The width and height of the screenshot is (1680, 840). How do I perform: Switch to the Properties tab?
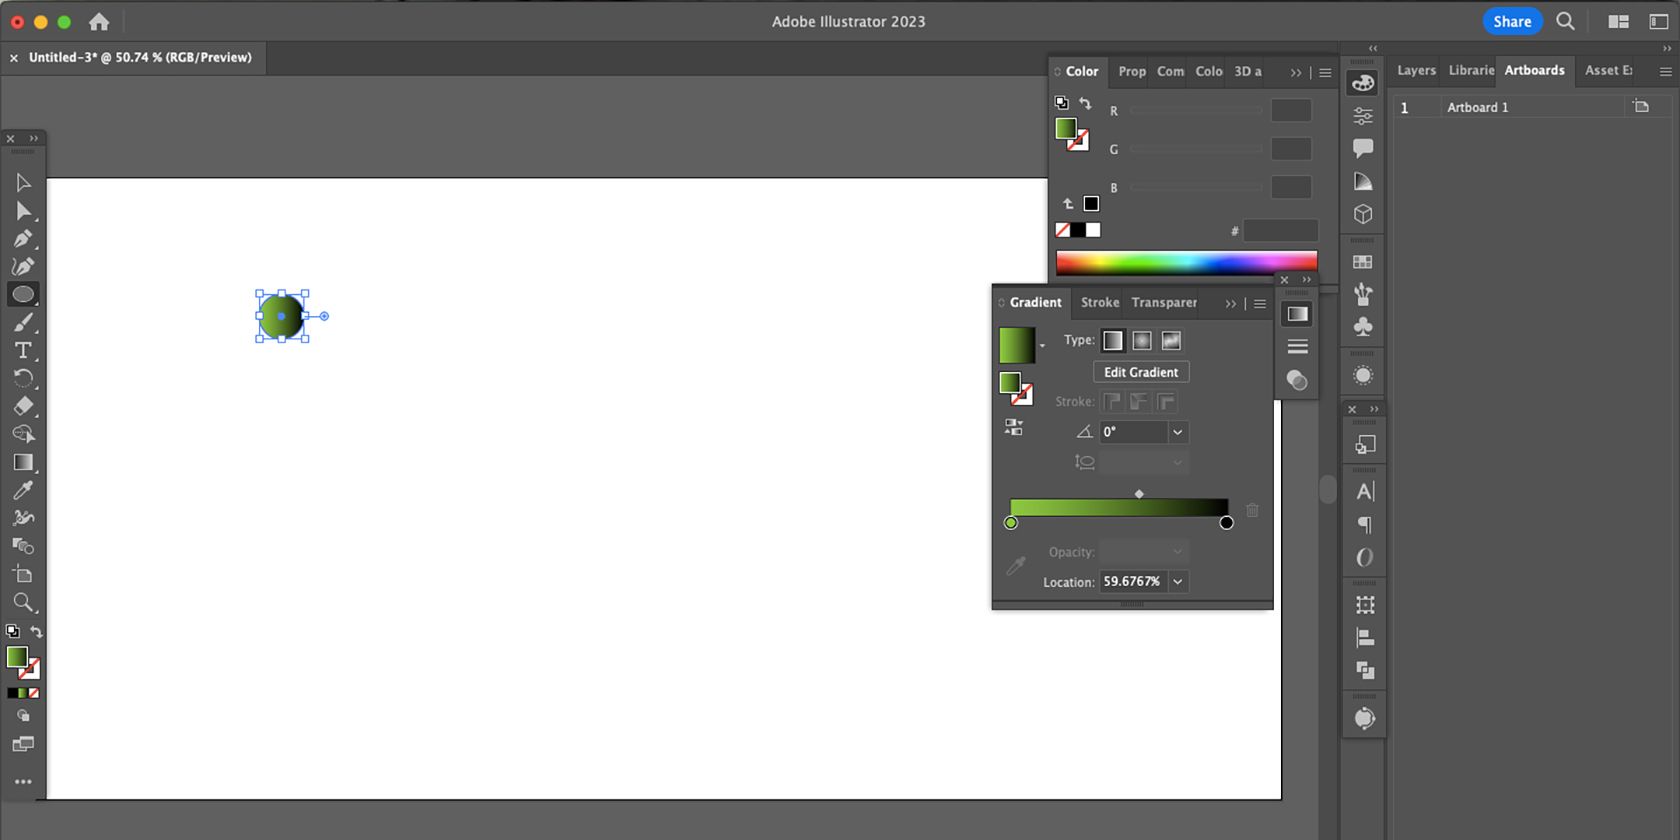pyautogui.click(x=1132, y=71)
